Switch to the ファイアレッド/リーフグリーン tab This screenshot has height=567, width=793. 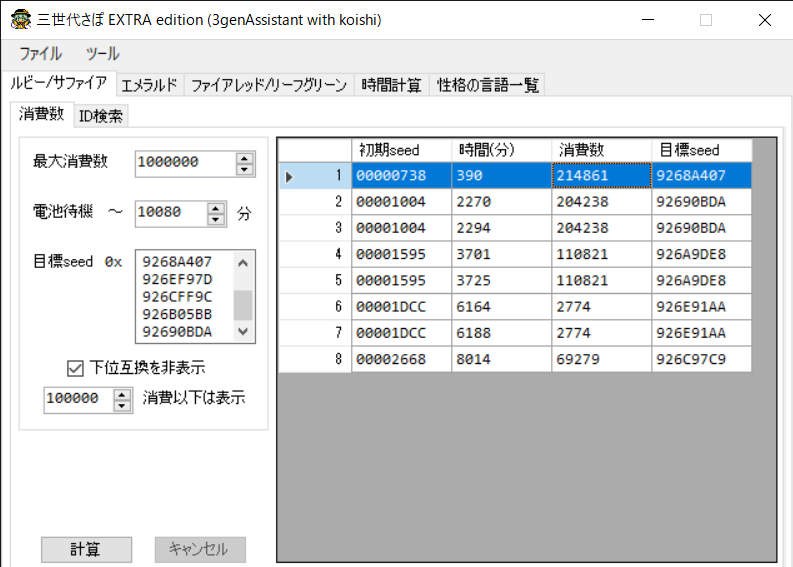point(269,85)
